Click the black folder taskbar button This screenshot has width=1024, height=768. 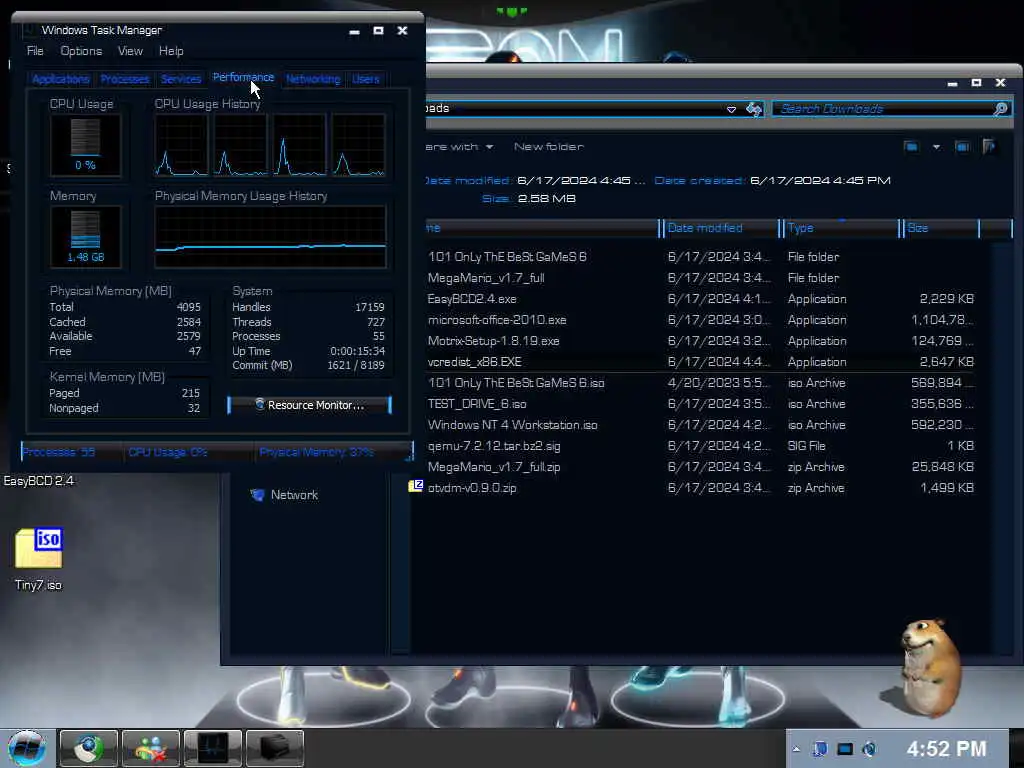(275, 748)
